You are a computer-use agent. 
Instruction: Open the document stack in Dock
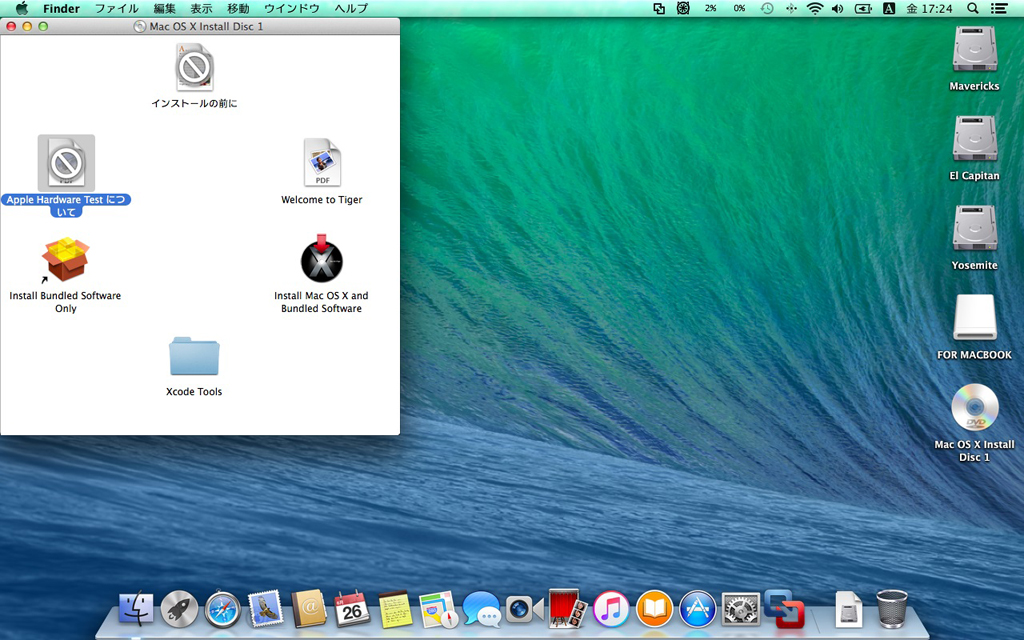click(x=849, y=609)
